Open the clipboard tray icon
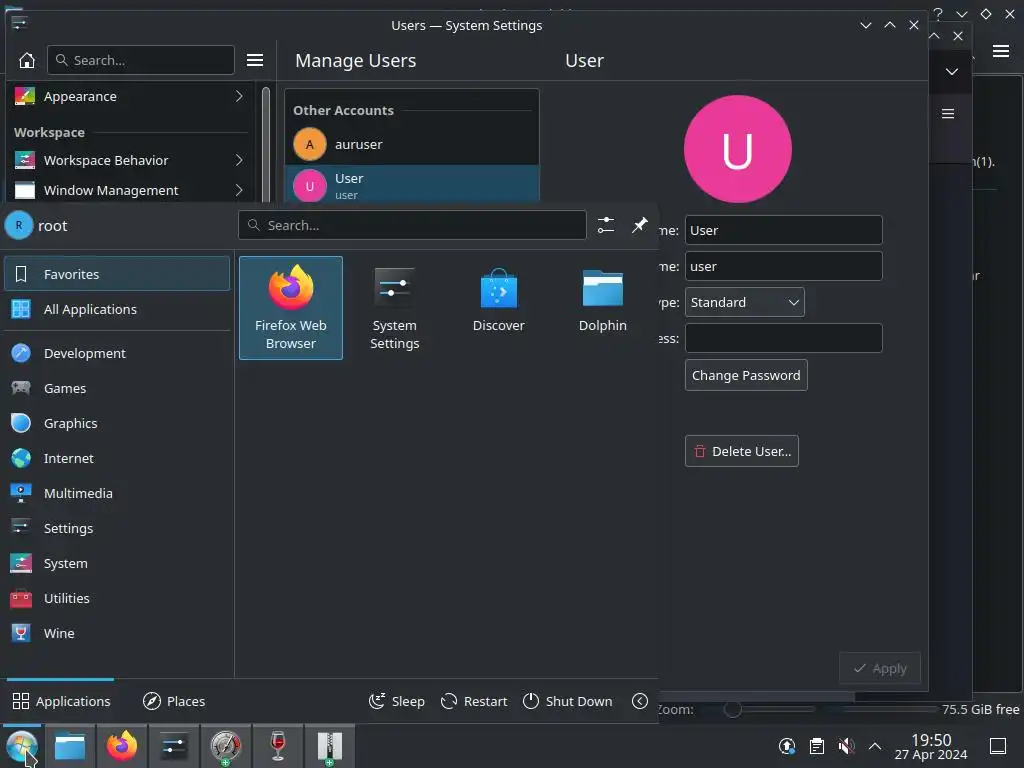This screenshot has width=1024, height=768. pos(816,746)
